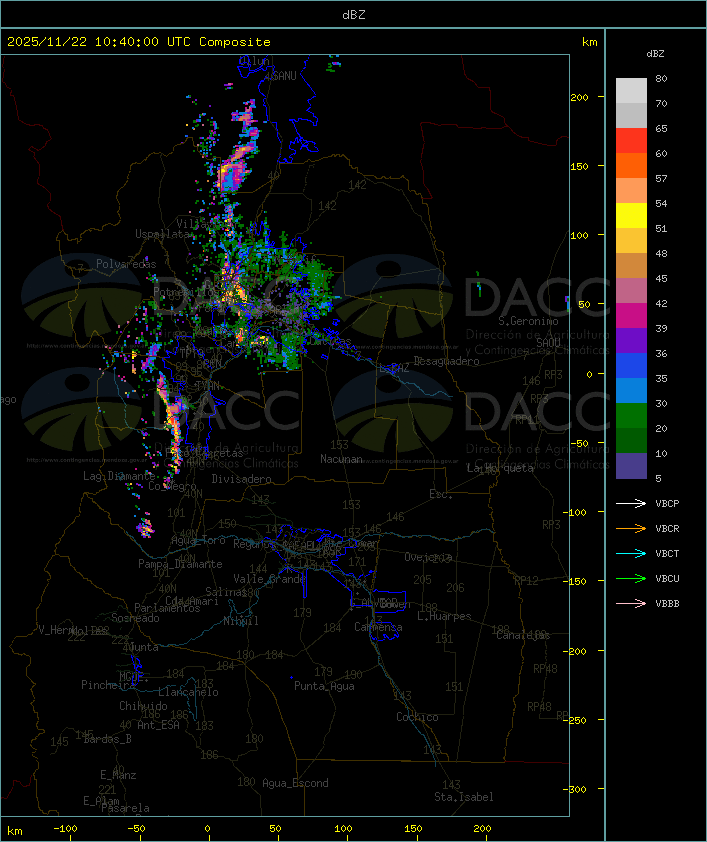The image size is (707, 842).
Task: Click the VBCU legend label
Action: (667, 578)
